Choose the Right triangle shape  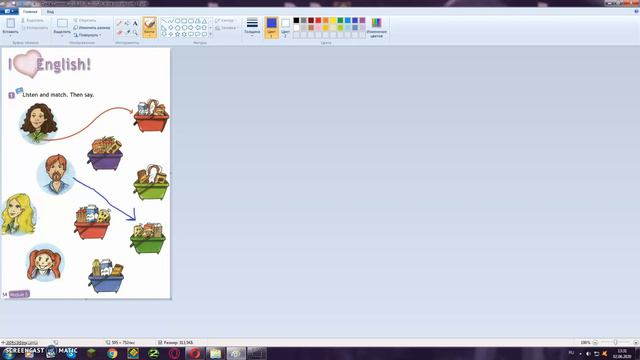coord(164,28)
